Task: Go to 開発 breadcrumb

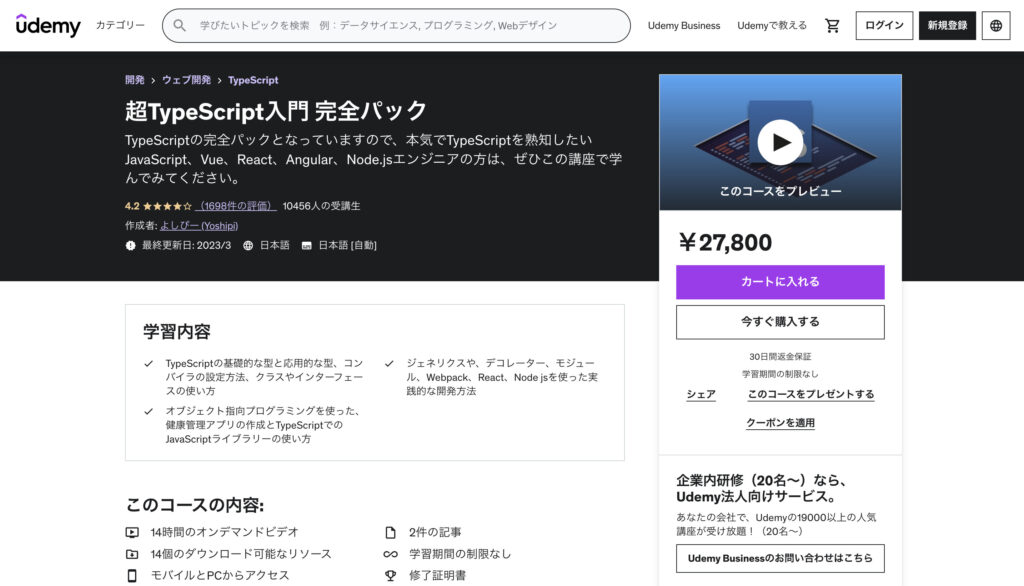Action: [x=135, y=80]
